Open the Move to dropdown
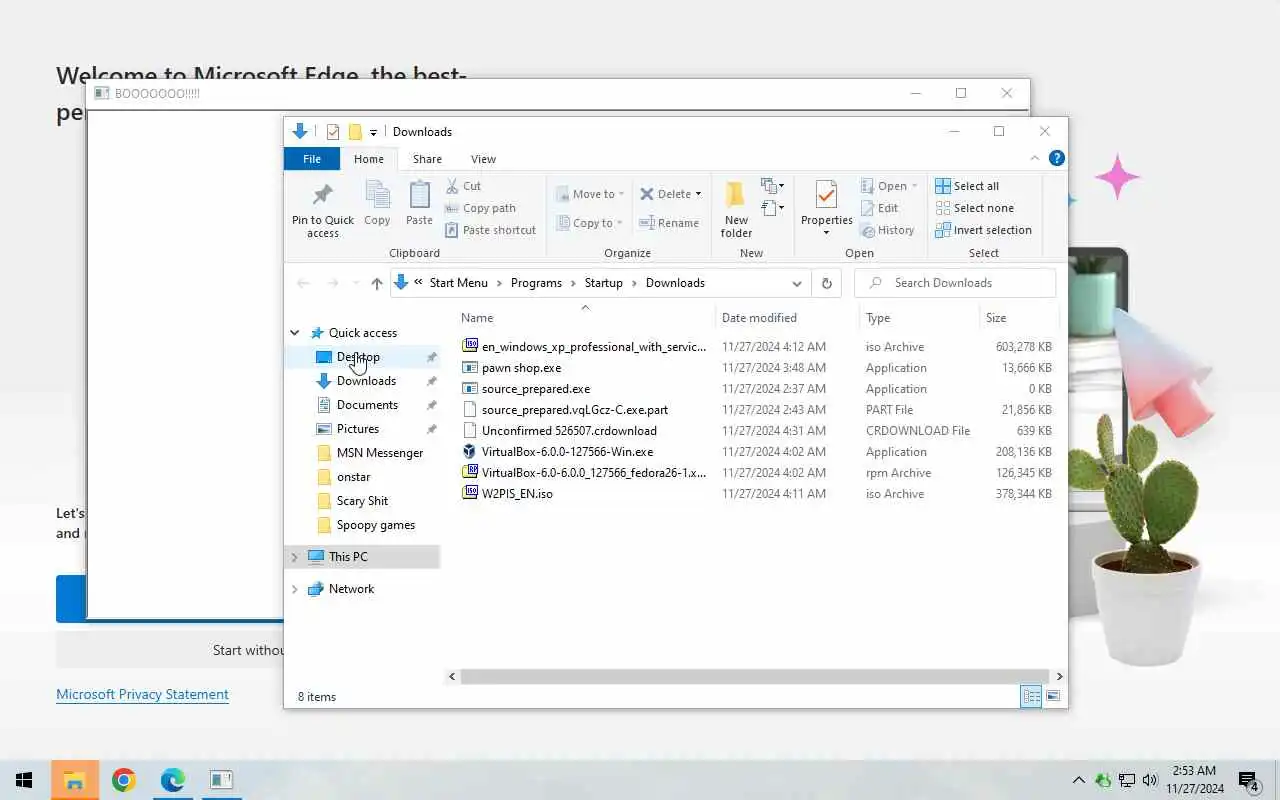1280x800 pixels. [589, 194]
